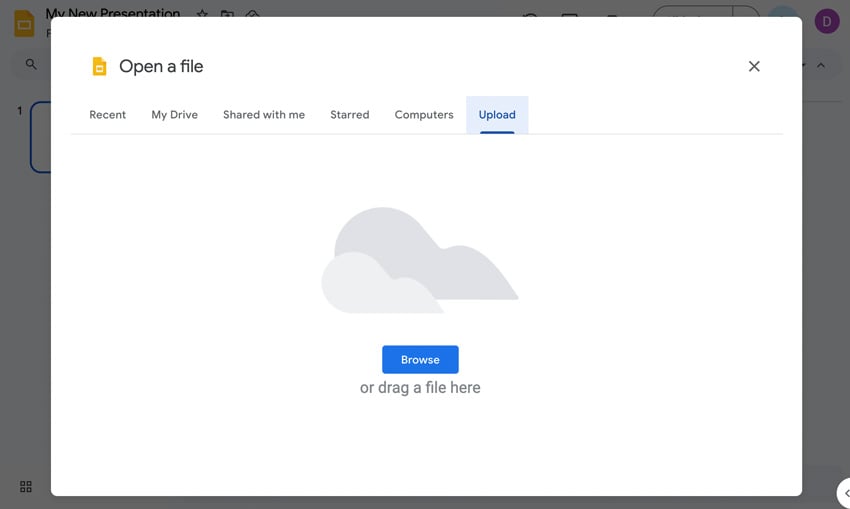
Task: Check the cloud document status icon
Action: (x=253, y=15)
